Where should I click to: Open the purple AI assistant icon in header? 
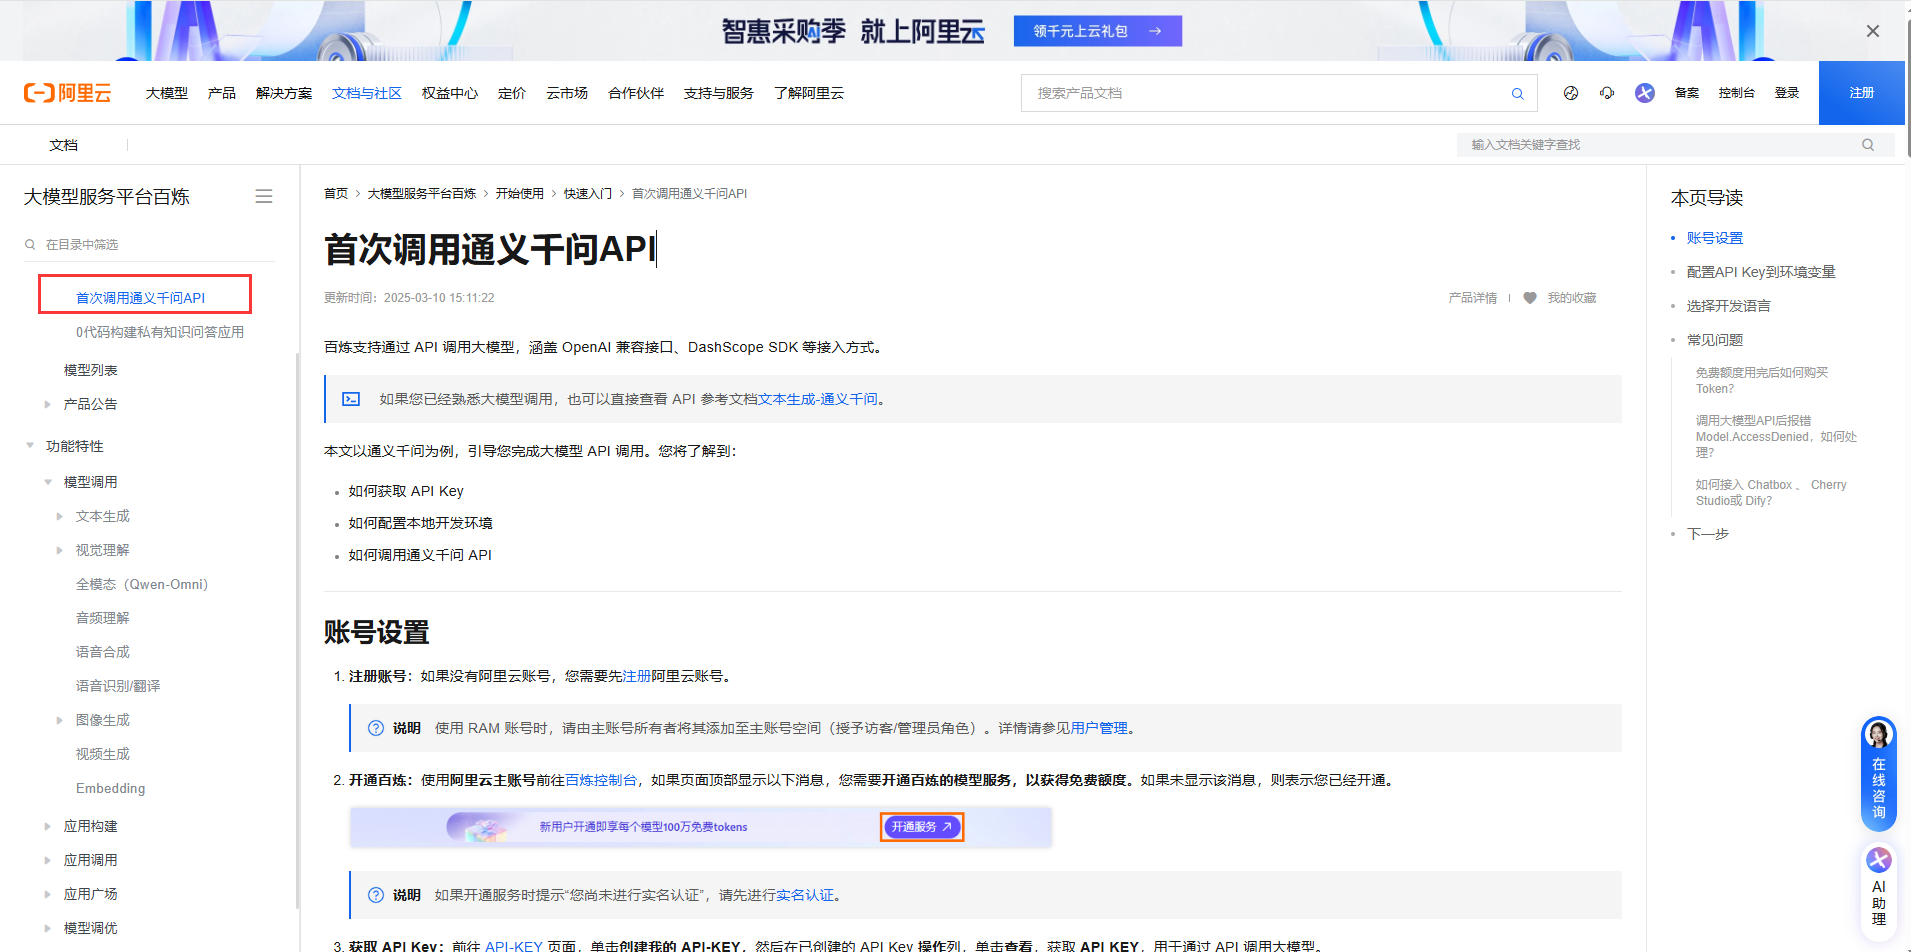click(x=1645, y=93)
